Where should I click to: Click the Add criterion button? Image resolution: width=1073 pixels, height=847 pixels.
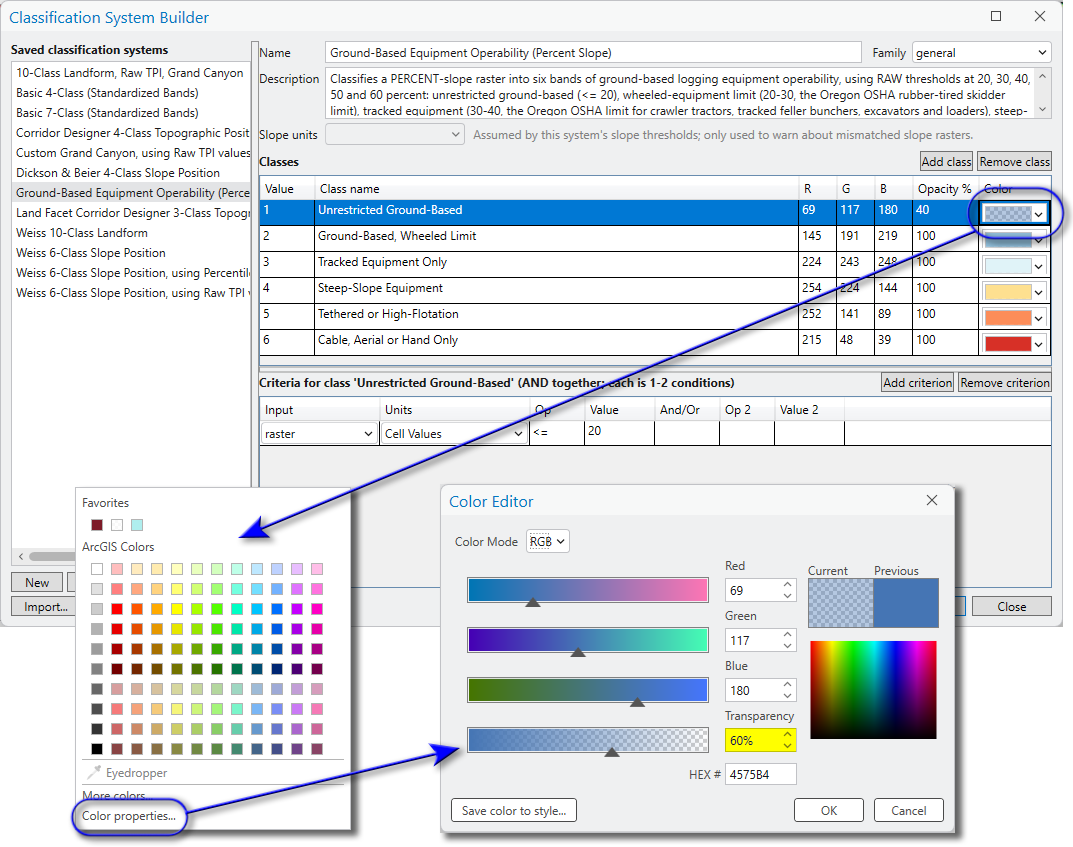point(917,382)
